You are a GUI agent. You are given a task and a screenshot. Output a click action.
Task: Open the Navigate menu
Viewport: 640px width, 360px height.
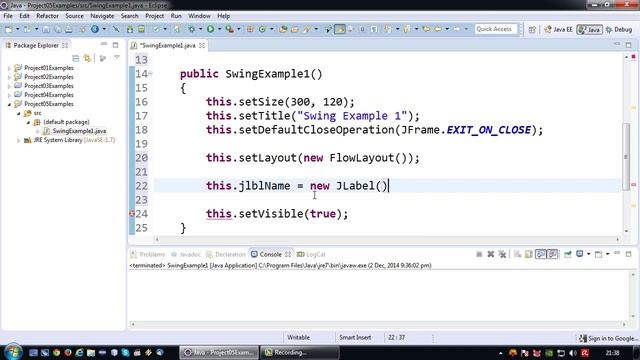point(102,16)
